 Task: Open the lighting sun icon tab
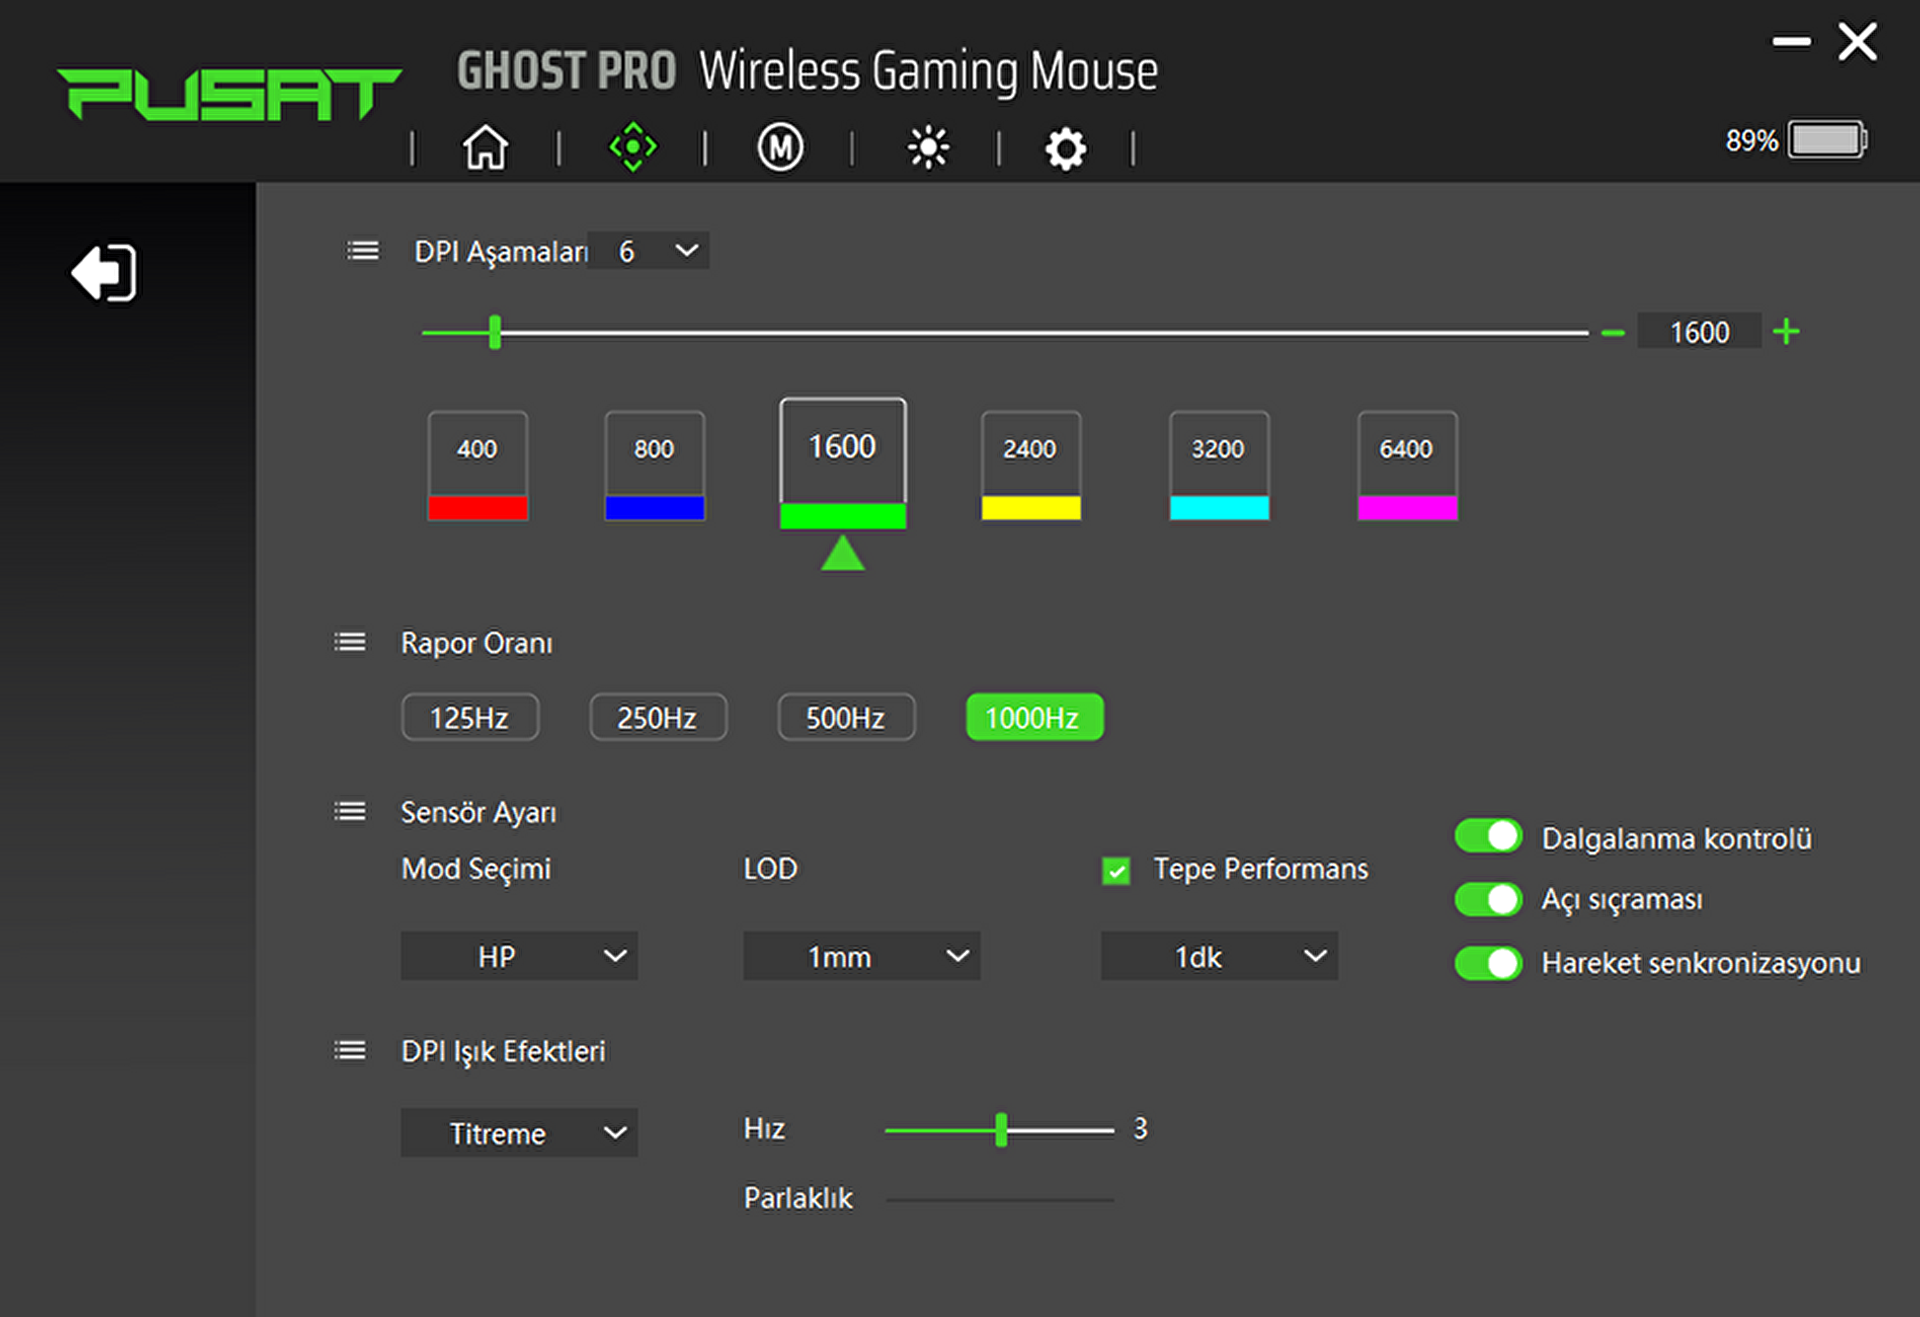[928, 148]
